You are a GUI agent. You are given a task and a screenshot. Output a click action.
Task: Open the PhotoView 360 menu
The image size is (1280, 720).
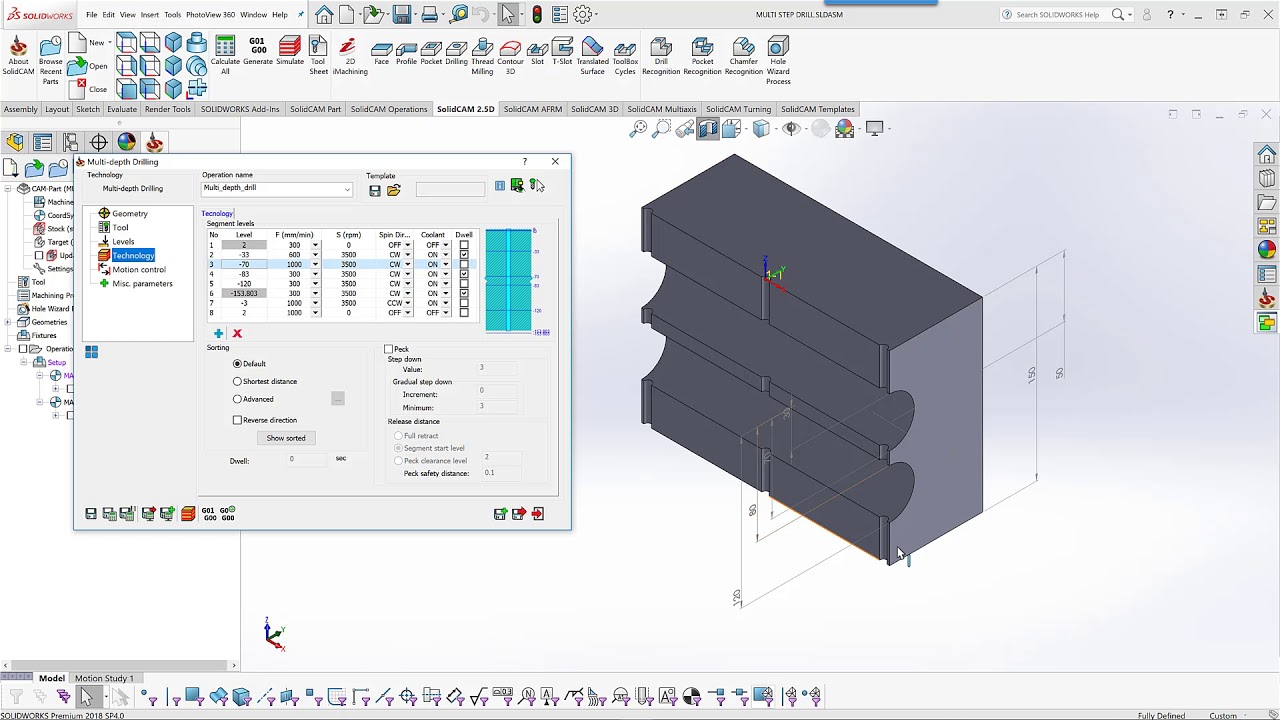210,15
